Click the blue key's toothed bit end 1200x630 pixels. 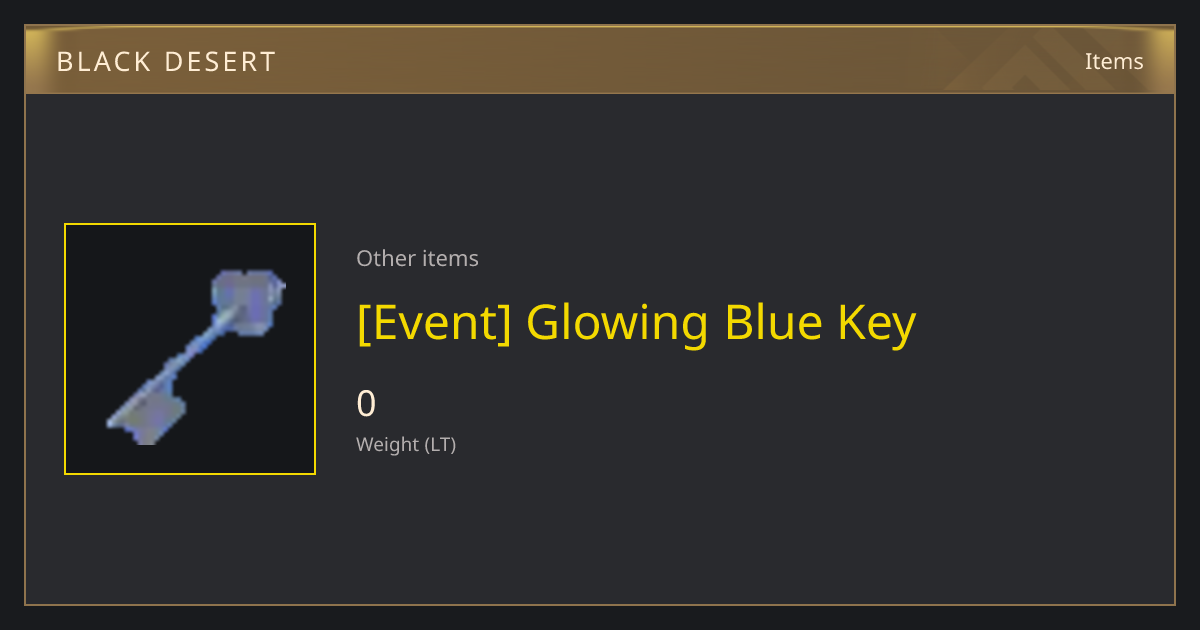click(x=147, y=416)
